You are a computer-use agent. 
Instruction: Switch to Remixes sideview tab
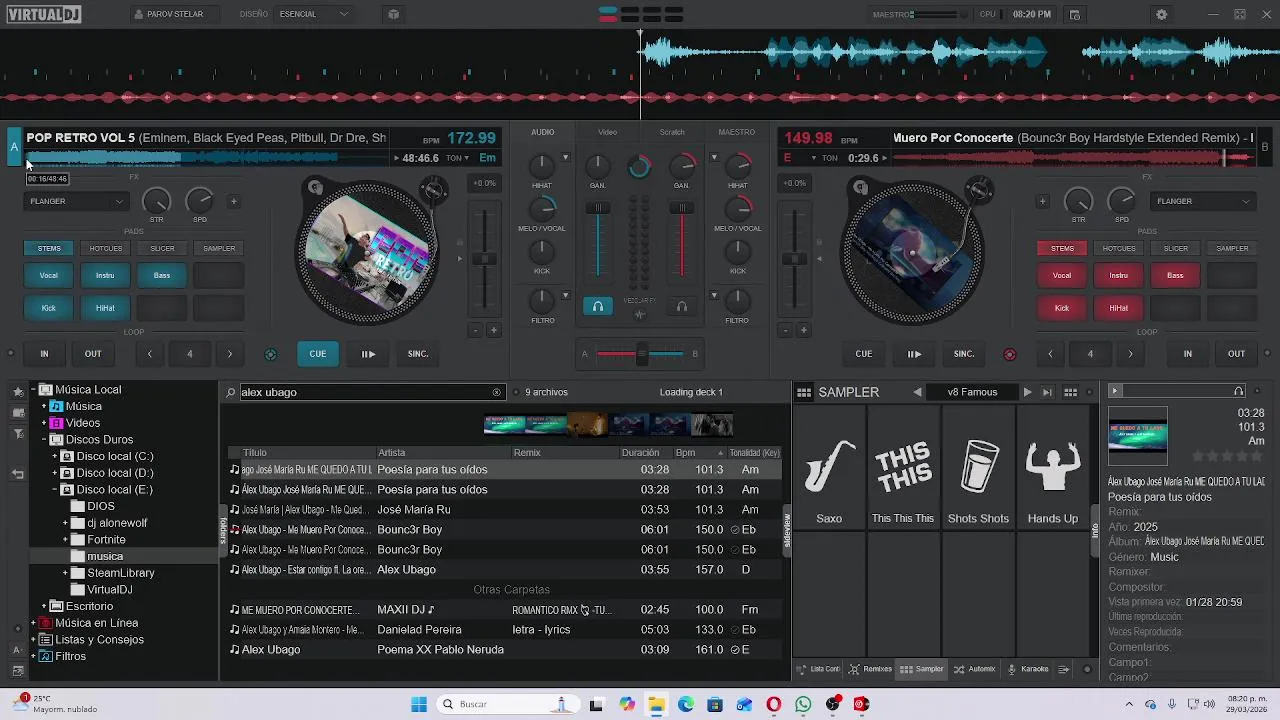[870, 669]
